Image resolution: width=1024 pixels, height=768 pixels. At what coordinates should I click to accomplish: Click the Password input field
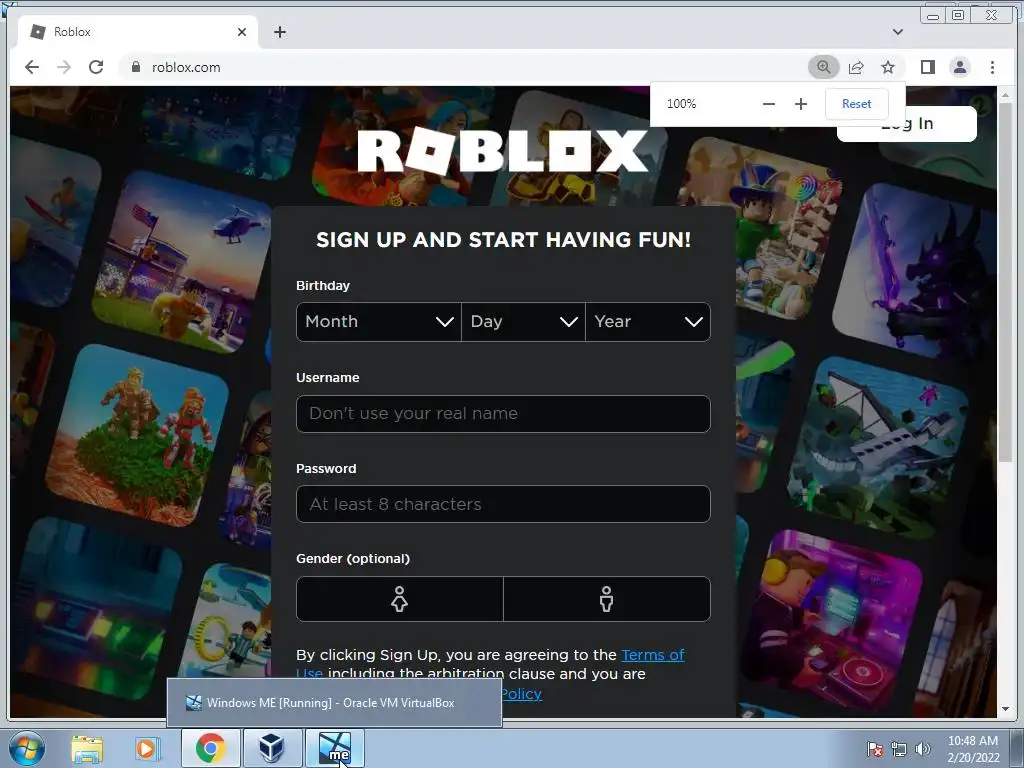point(503,504)
